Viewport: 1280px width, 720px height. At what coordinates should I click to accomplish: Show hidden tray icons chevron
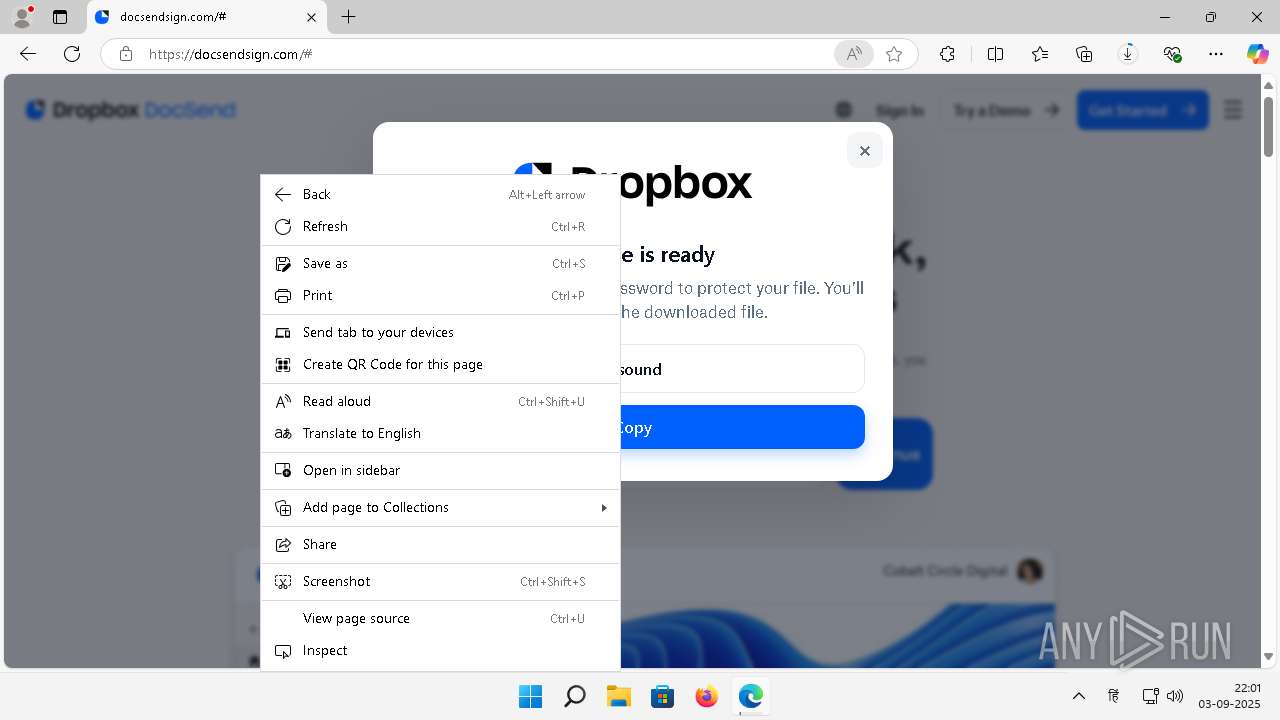pyautogui.click(x=1078, y=696)
